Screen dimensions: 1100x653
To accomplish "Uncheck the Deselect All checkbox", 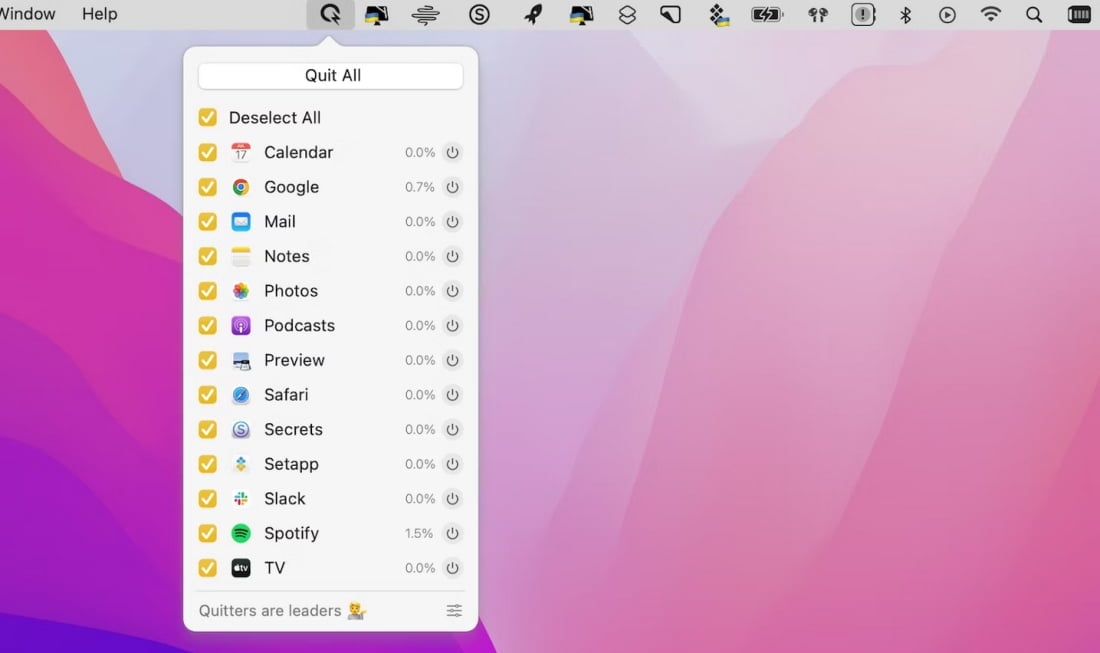I will pos(208,117).
